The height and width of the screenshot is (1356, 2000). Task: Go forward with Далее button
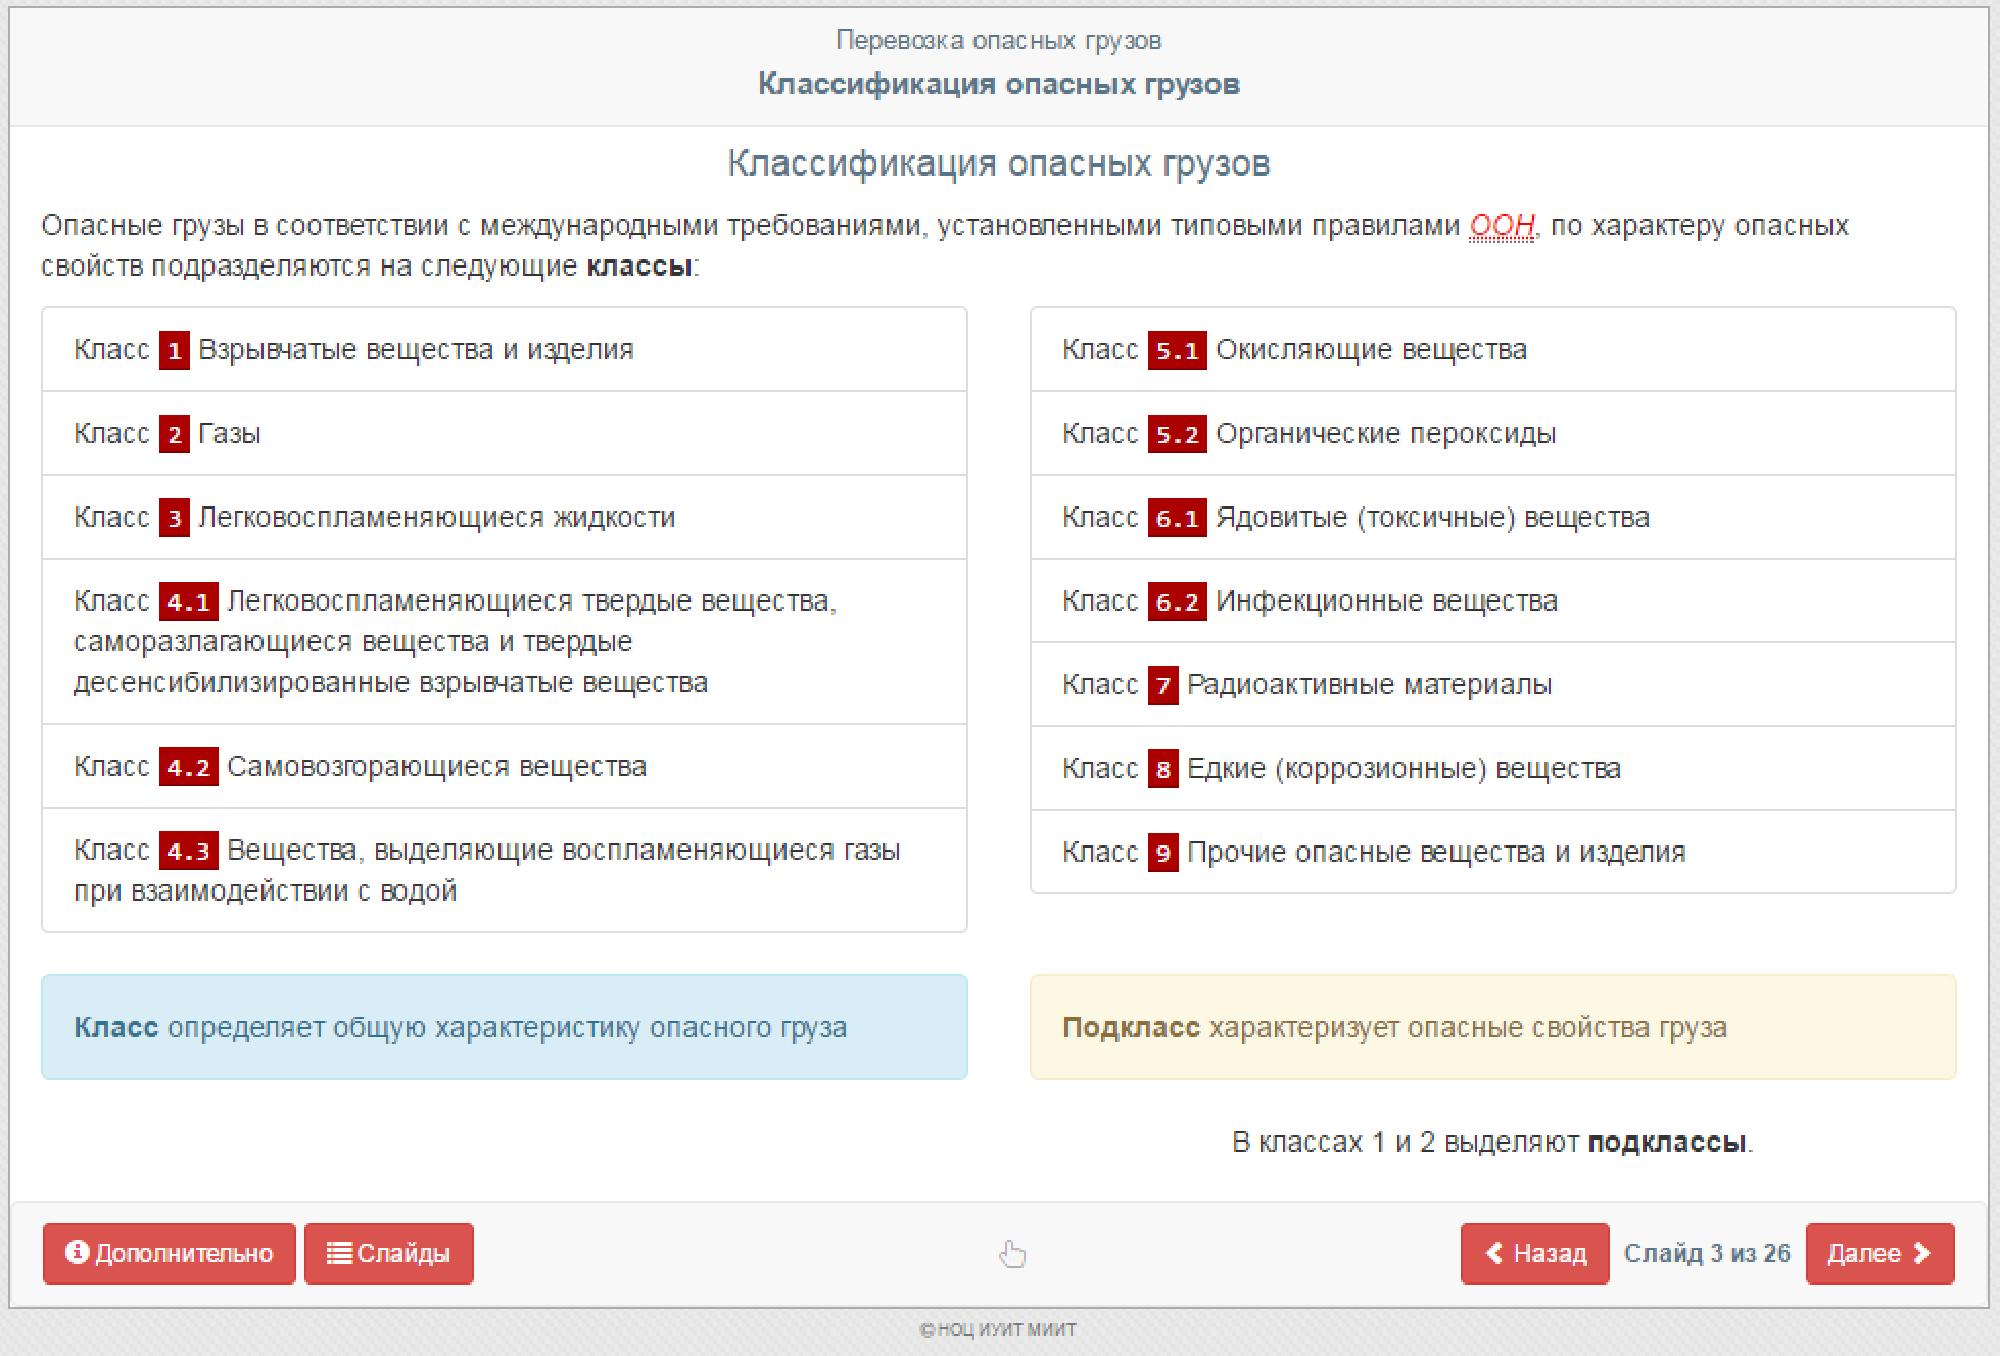click(1879, 1253)
